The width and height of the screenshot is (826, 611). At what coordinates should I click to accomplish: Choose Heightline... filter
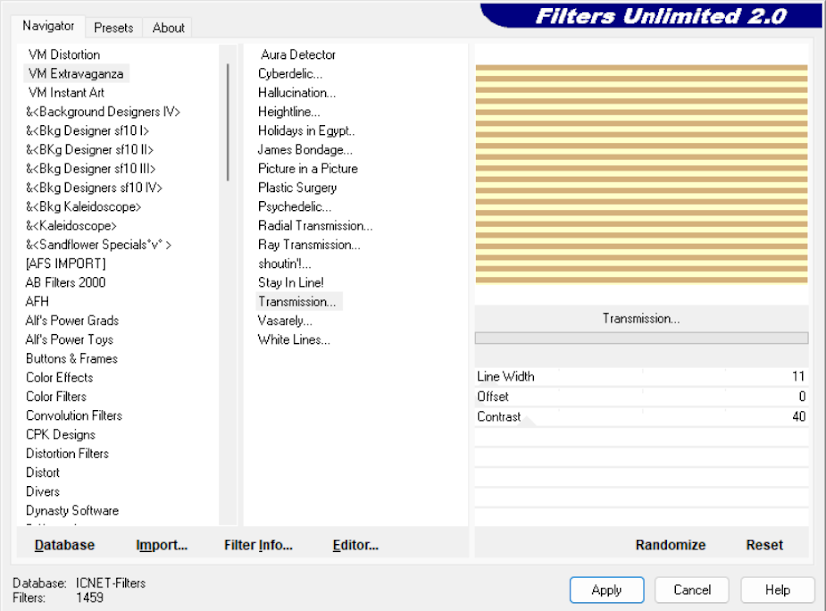pyautogui.click(x=289, y=112)
